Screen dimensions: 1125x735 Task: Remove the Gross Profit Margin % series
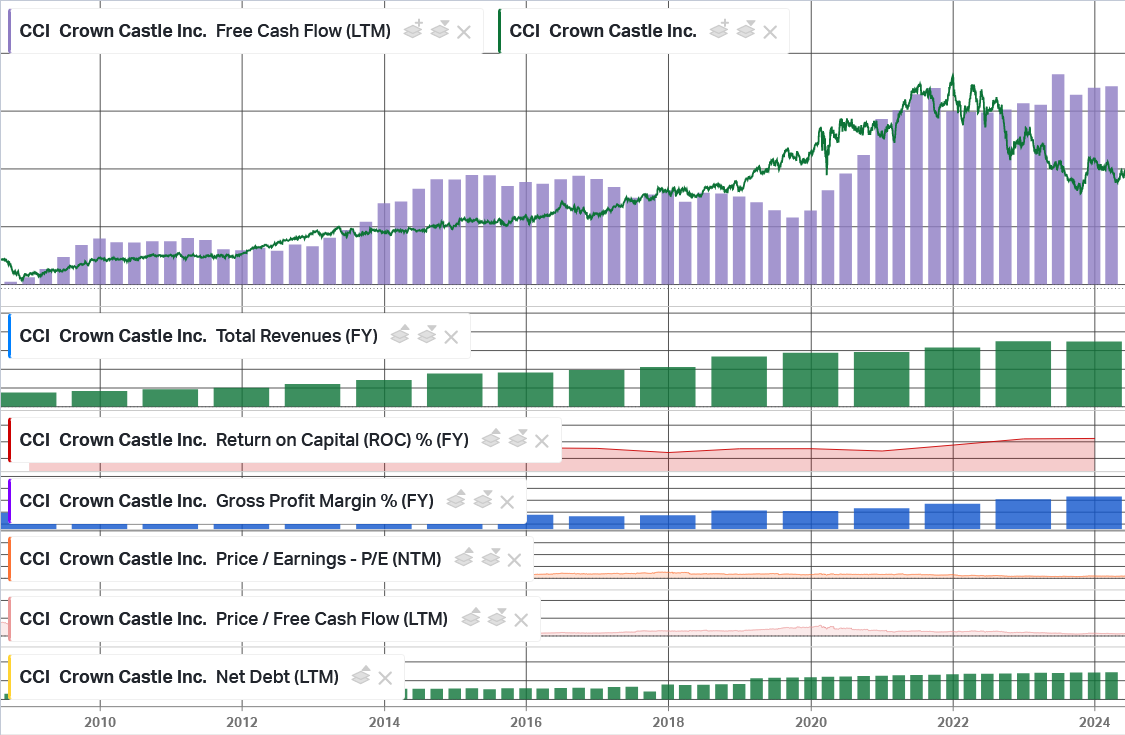point(507,502)
